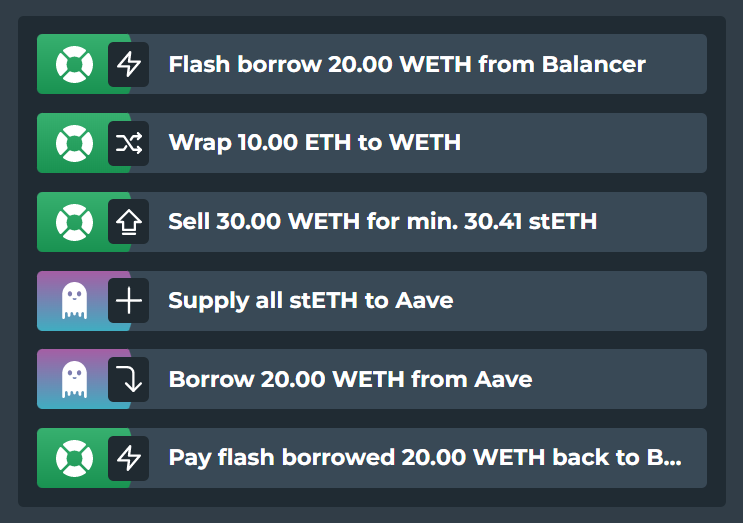The image size is (743, 523).
Task: Select 'Pay flash borrowed 20.00 WETH back' step
Action: pyautogui.click(x=372, y=458)
